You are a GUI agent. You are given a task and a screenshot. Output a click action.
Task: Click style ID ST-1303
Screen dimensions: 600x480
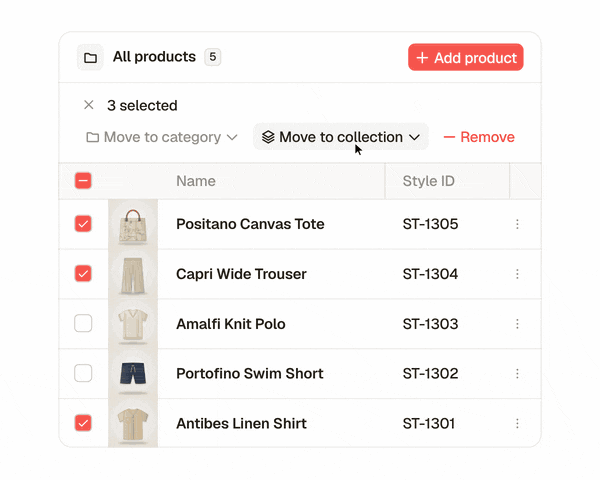(430, 324)
